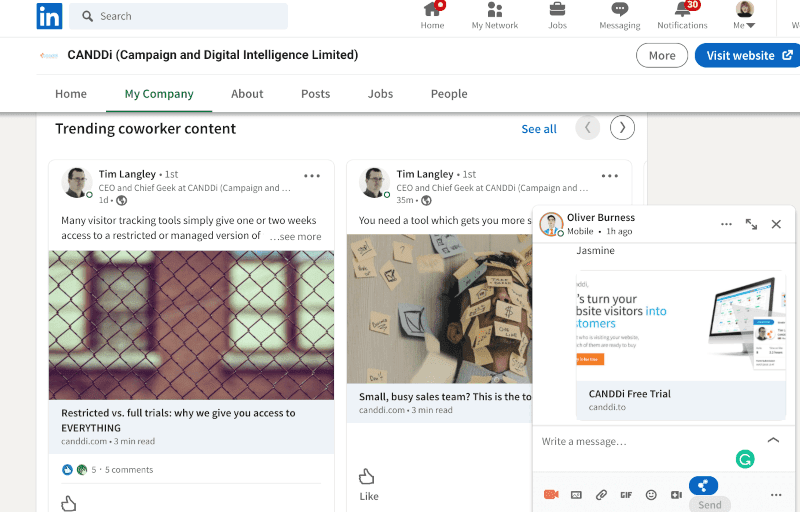Open 'Small, busy sales team?' article title

click(x=445, y=397)
